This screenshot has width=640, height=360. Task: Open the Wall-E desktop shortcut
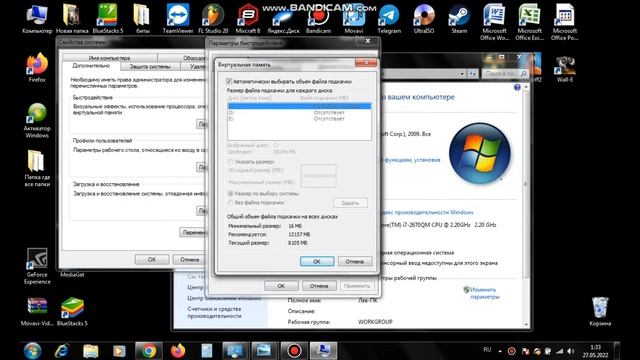[565, 68]
